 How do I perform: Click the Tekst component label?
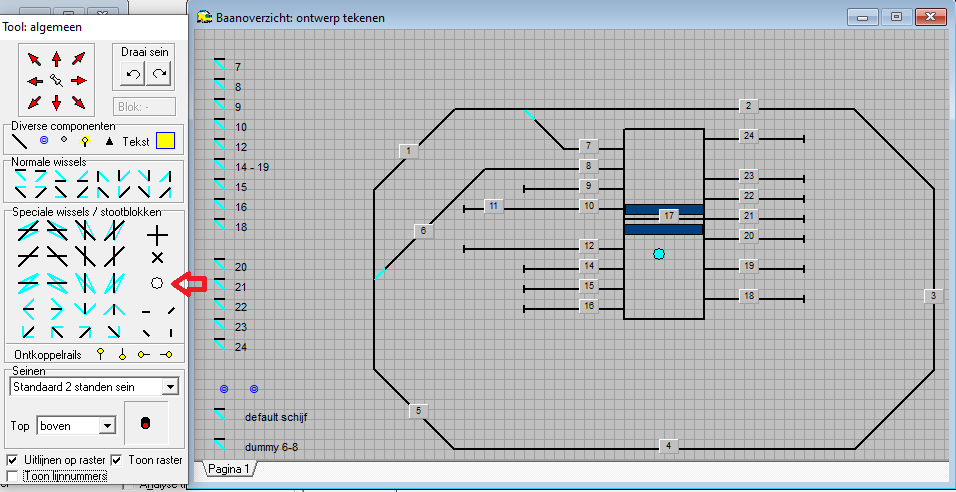[x=136, y=142]
